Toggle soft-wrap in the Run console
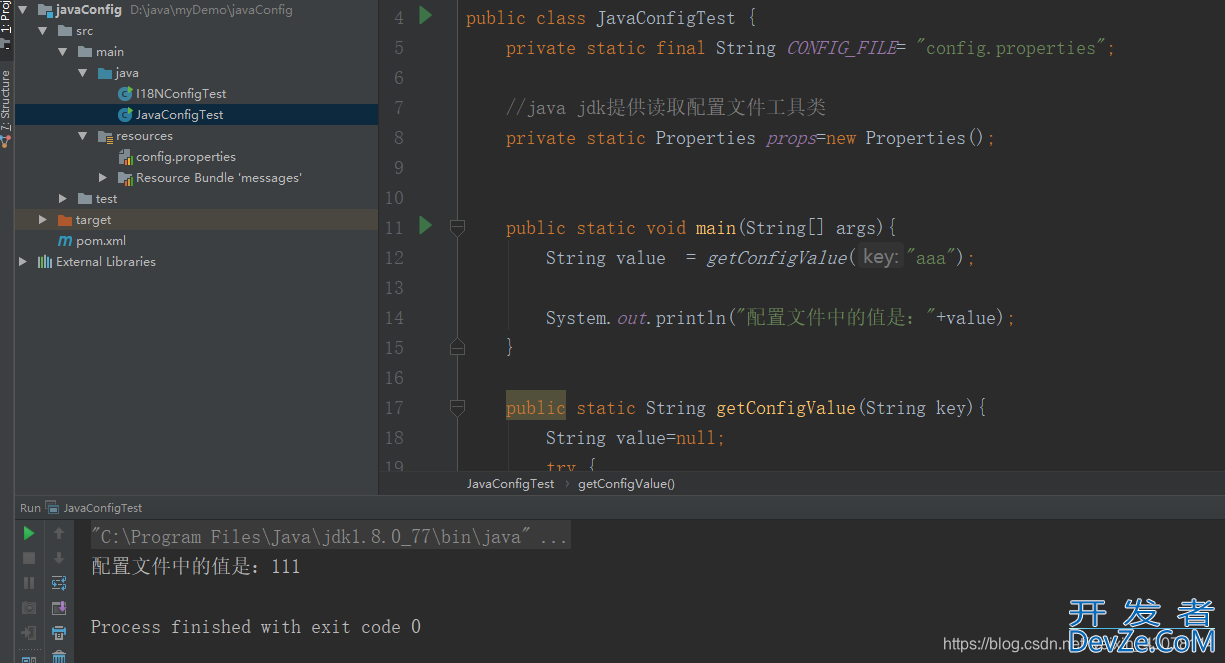Screen dimensions: 1225x663 pos(59,583)
